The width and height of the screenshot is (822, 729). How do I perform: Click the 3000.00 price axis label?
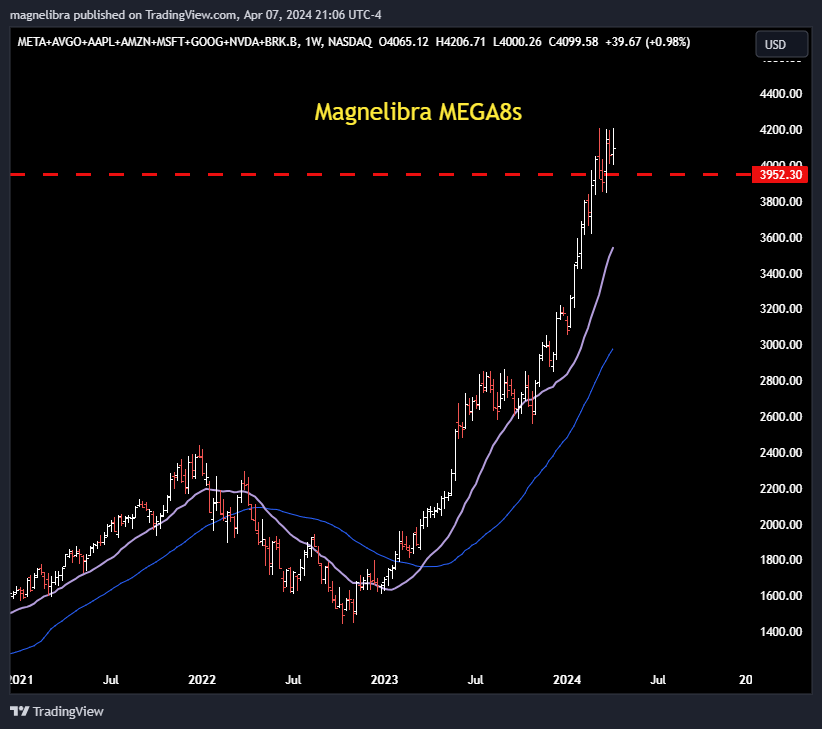click(781, 345)
